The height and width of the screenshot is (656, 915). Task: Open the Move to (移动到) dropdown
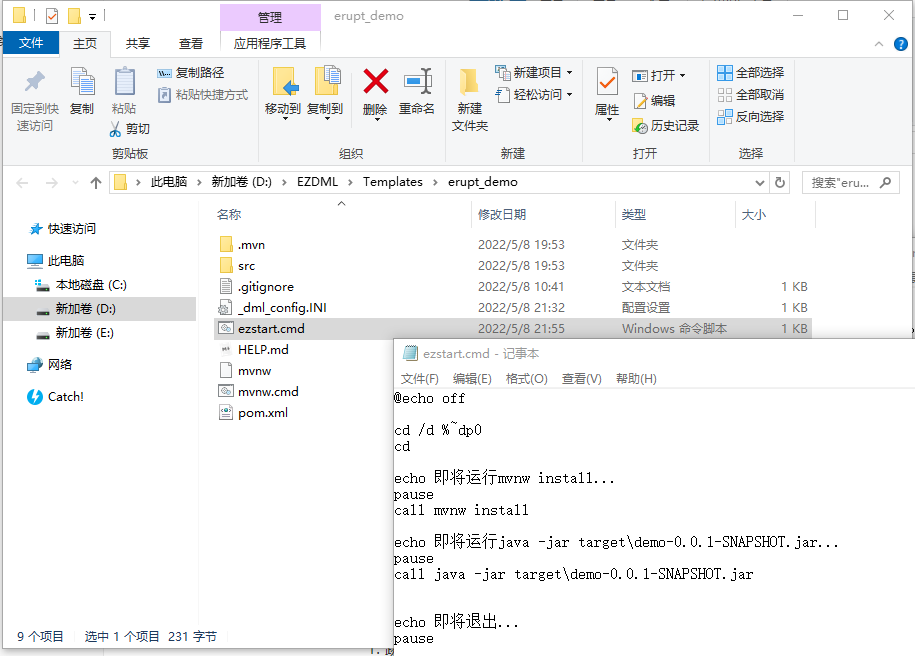(285, 118)
